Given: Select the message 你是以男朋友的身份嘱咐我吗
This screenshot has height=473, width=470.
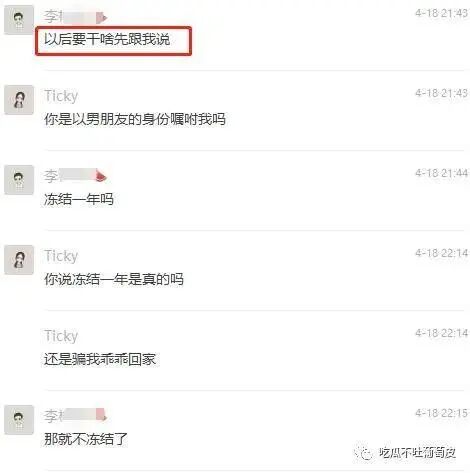Looking at the screenshot, I should [x=135, y=119].
